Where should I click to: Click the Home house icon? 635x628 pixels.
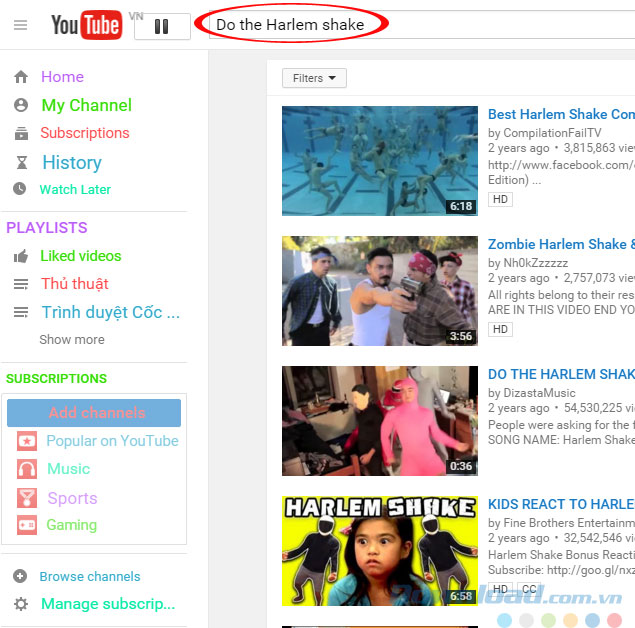click(x=21, y=77)
